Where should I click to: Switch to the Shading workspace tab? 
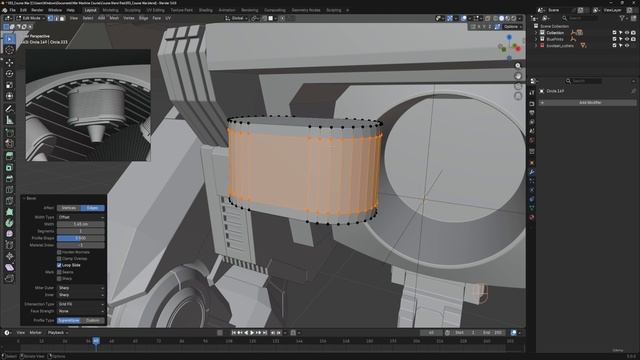206,10
